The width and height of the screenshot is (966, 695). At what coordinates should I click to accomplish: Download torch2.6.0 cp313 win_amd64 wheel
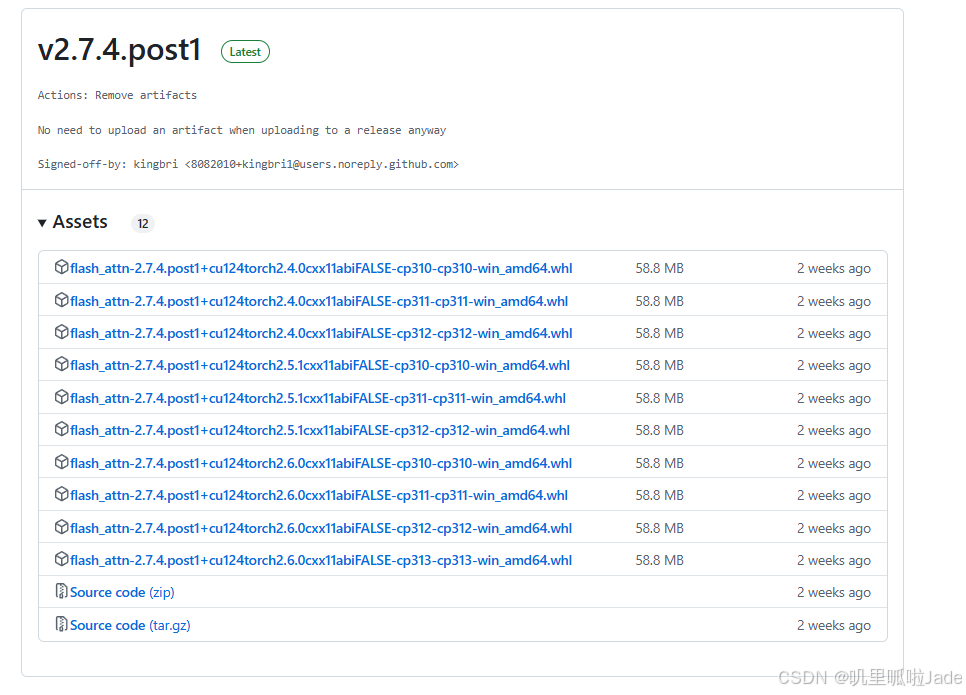(x=321, y=561)
